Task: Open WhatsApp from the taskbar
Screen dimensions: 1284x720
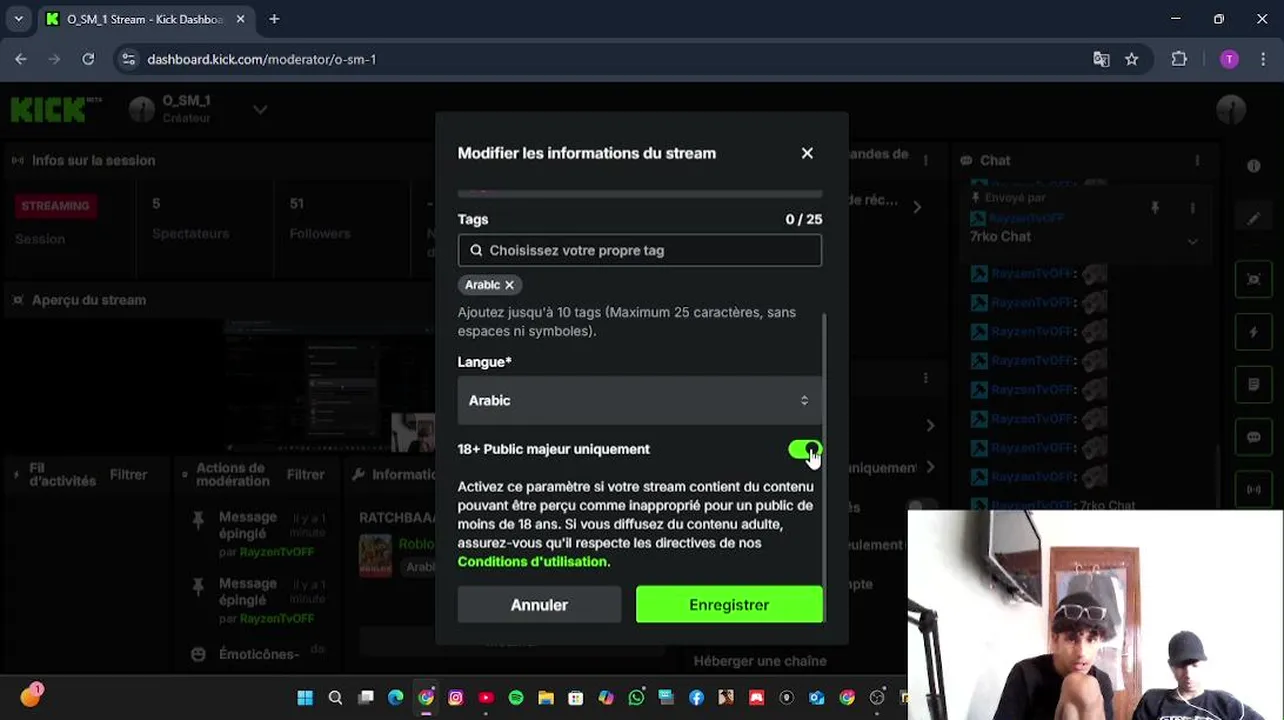Action: (x=636, y=698)
